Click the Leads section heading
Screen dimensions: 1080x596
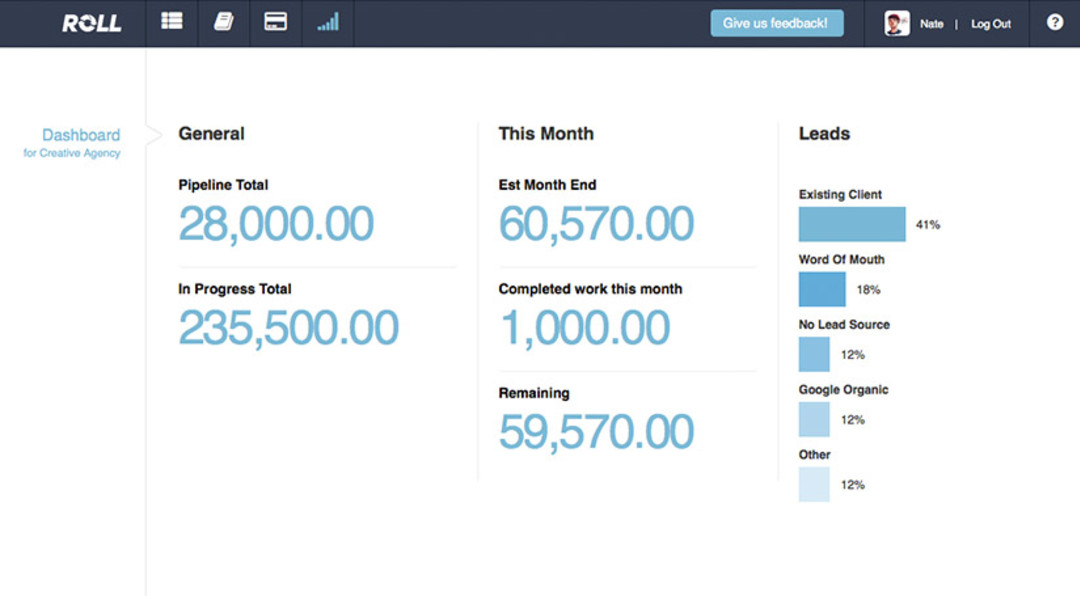[824, 134]
